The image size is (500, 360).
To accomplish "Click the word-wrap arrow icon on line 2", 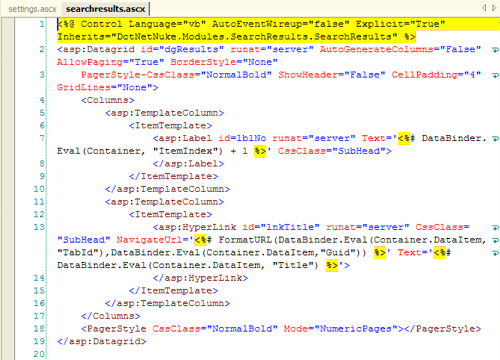I will 495,50.
